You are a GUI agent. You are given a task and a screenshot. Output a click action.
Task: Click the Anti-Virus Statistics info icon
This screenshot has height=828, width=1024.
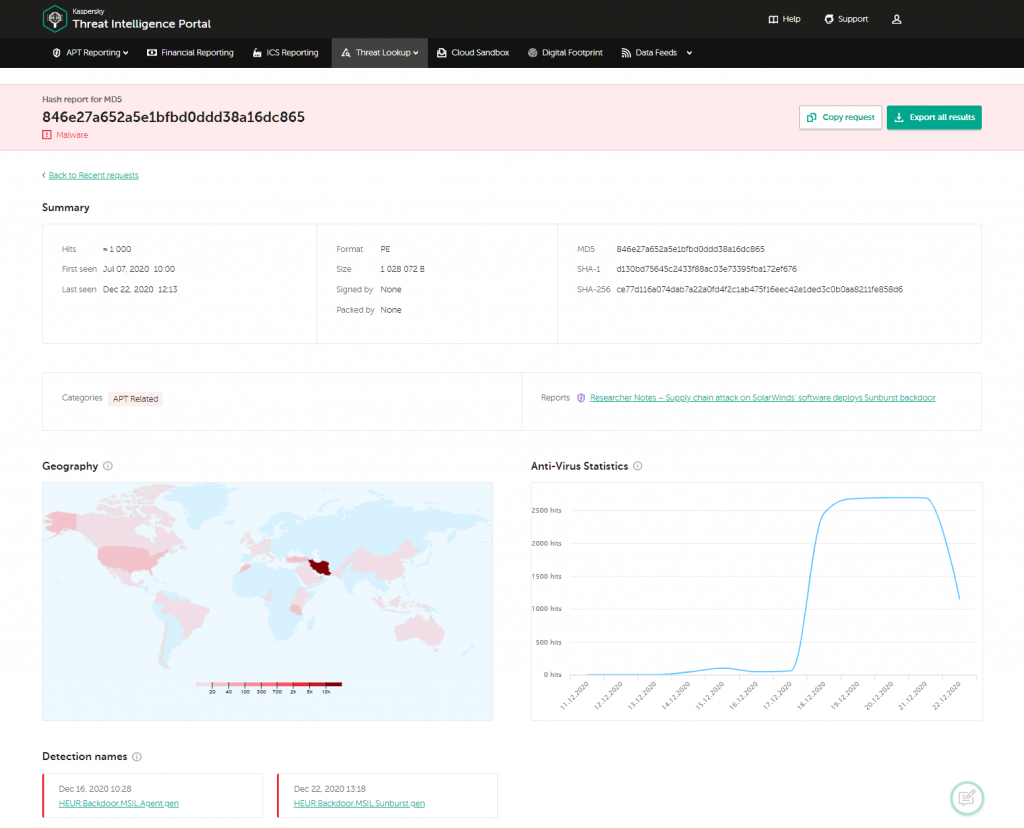pos(637,466)
